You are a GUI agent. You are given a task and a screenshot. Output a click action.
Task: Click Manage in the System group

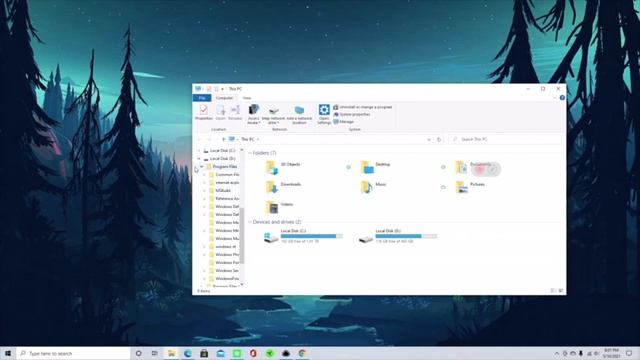[343, 122]
